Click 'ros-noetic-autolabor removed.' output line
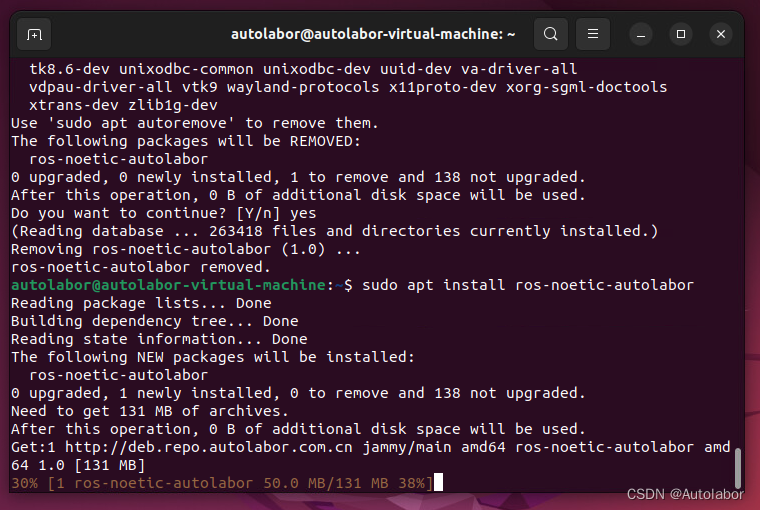The width and height of the screenshot is (760, 510). [140, 267]
